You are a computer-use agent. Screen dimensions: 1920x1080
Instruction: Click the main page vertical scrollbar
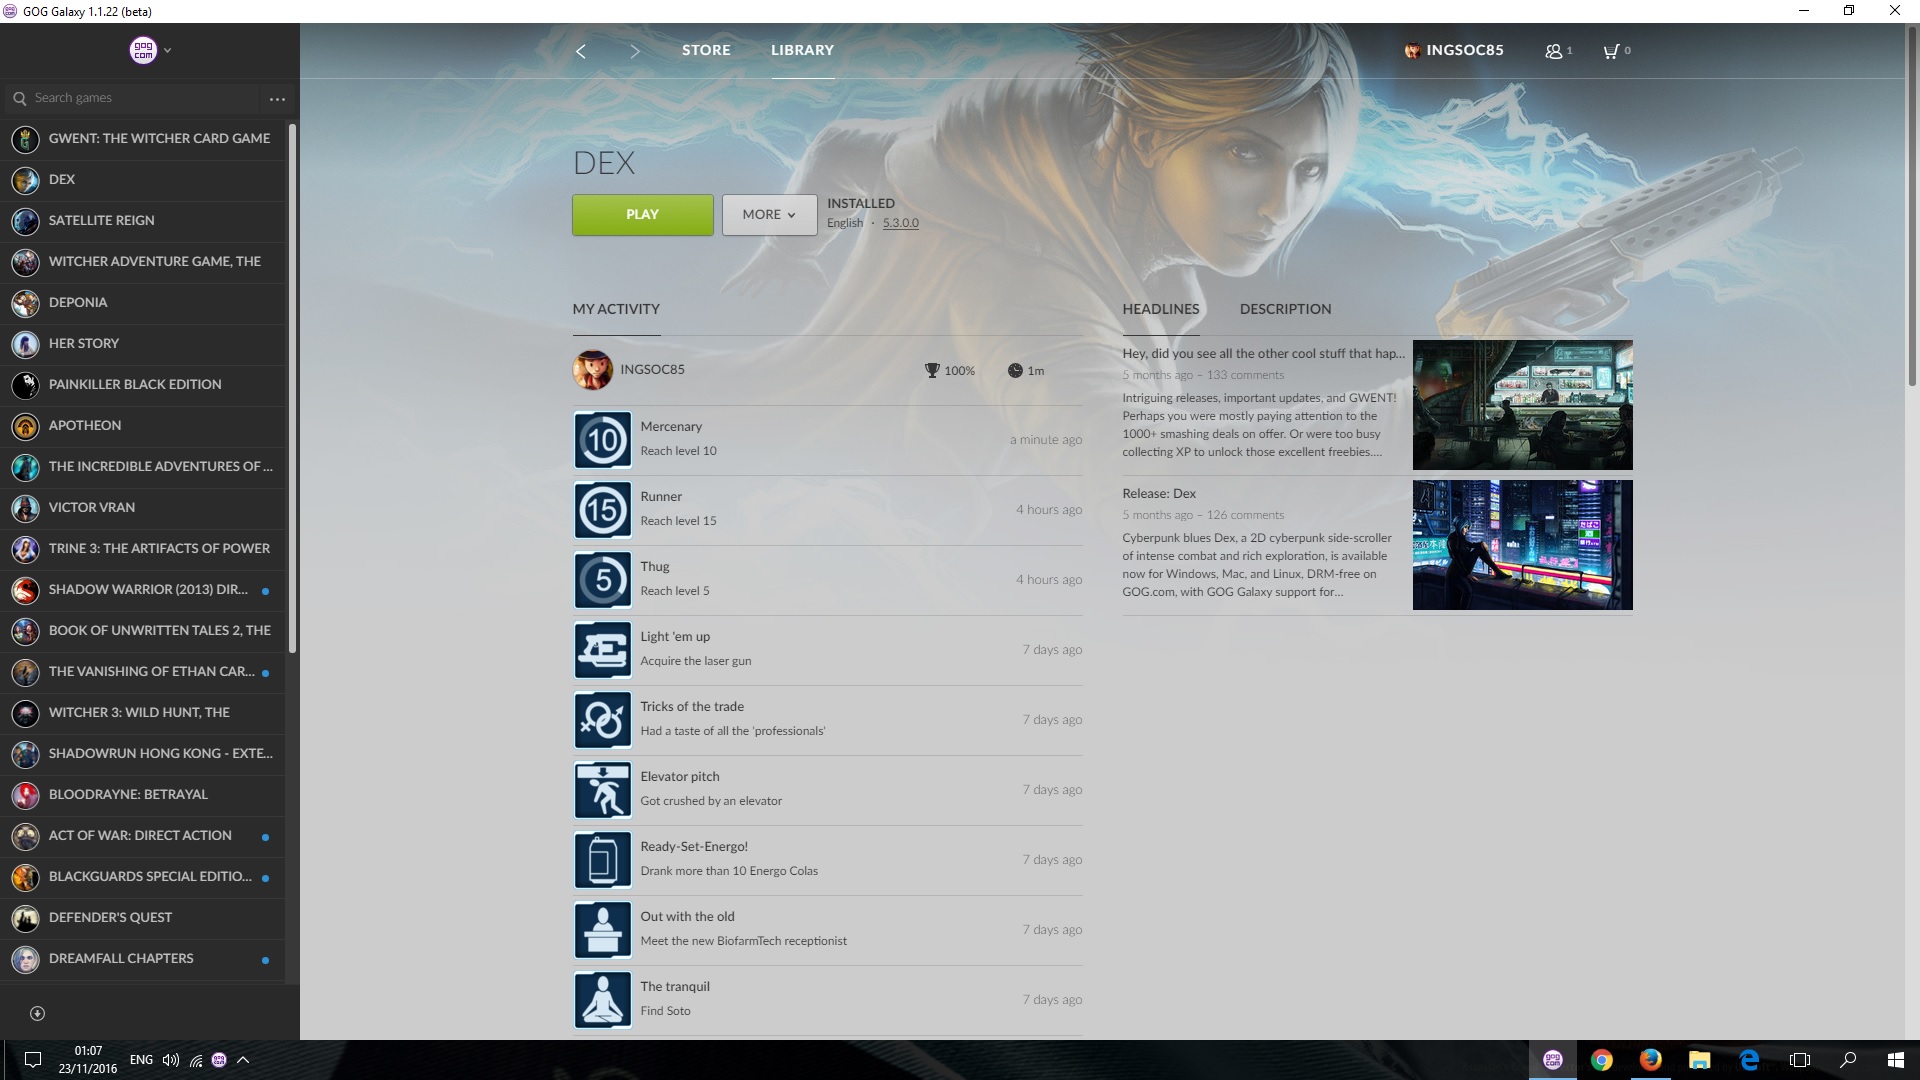click(x=1912, y=205)
